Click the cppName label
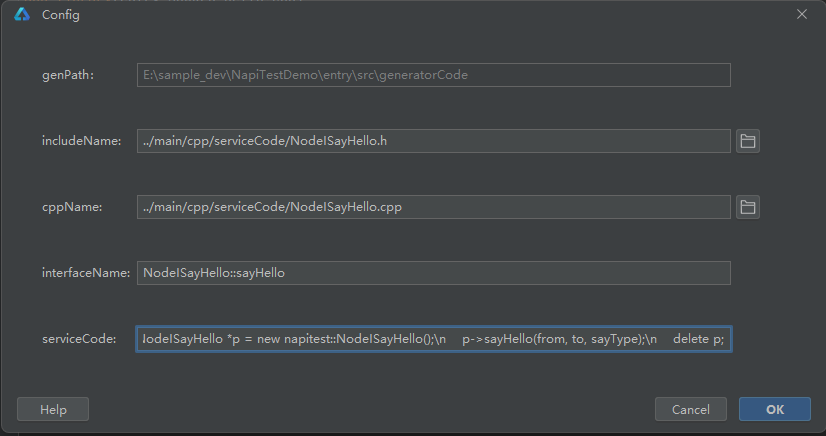 [x=72, y=207]
